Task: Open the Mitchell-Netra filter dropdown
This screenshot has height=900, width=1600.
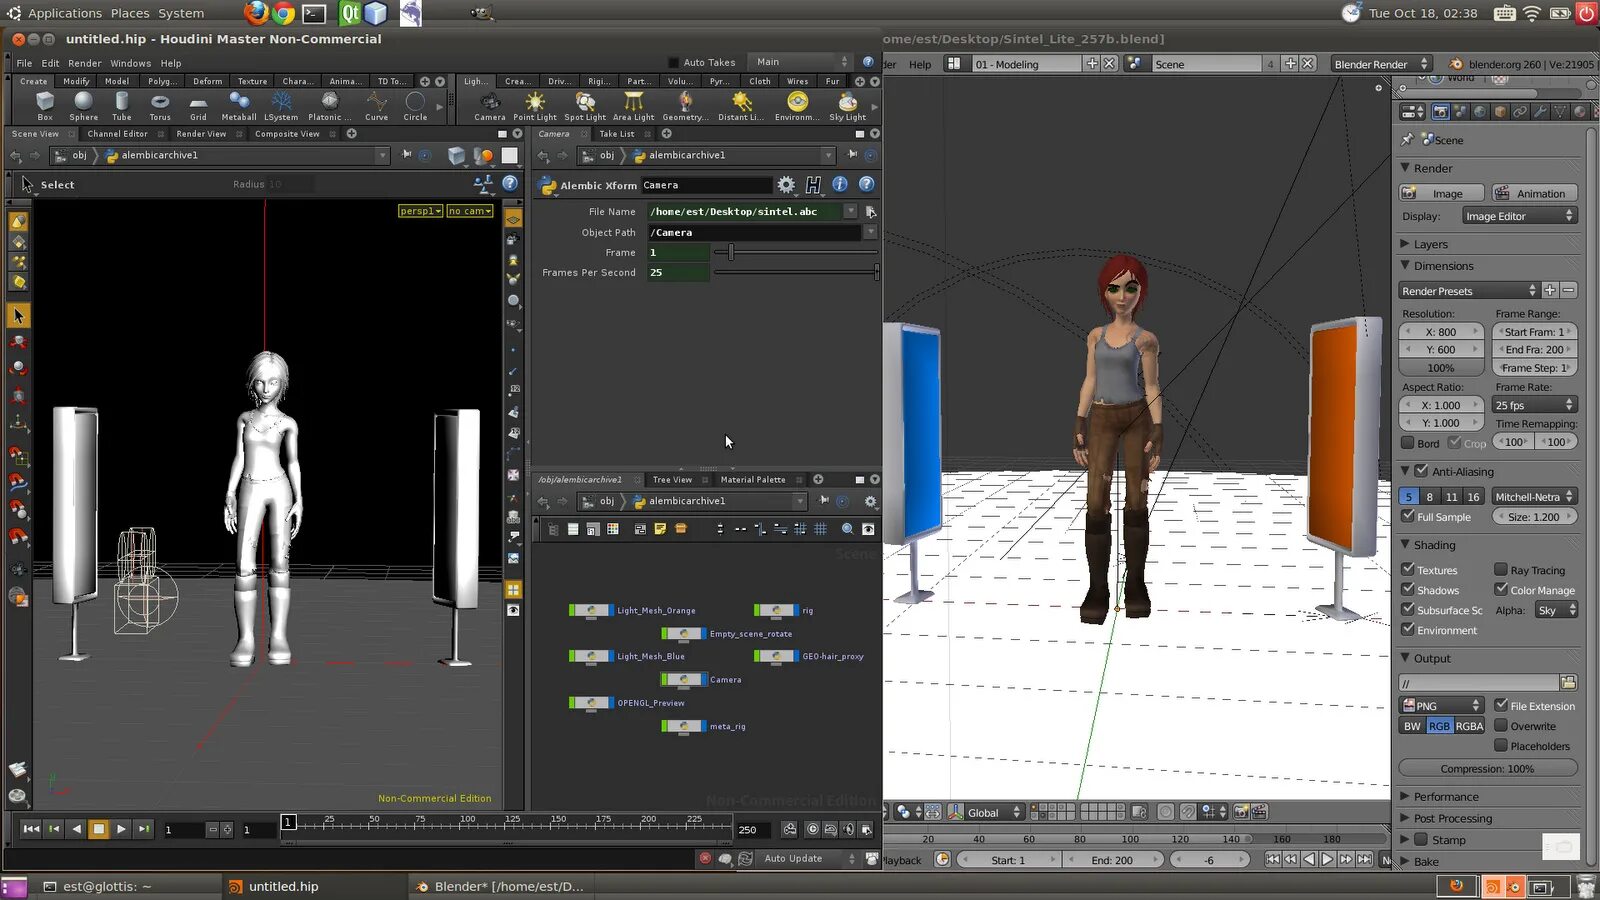Action: pyautogui.click(x=1533, y=497)
